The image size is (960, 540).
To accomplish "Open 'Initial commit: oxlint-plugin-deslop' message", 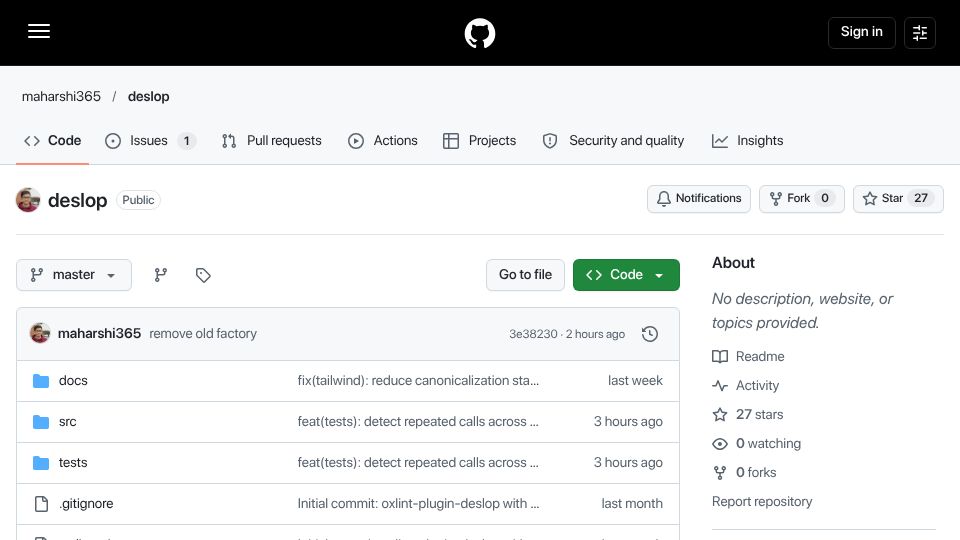I will 418,504.
